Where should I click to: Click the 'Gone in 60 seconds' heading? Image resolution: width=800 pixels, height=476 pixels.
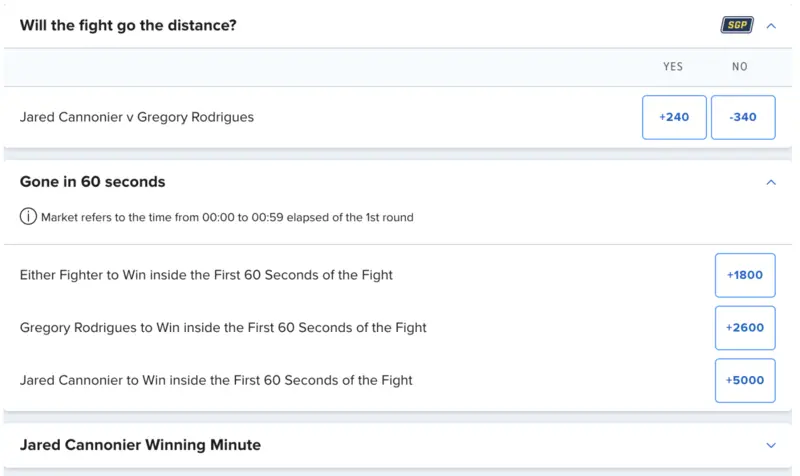pyautogui.click(x=92, y=182)
